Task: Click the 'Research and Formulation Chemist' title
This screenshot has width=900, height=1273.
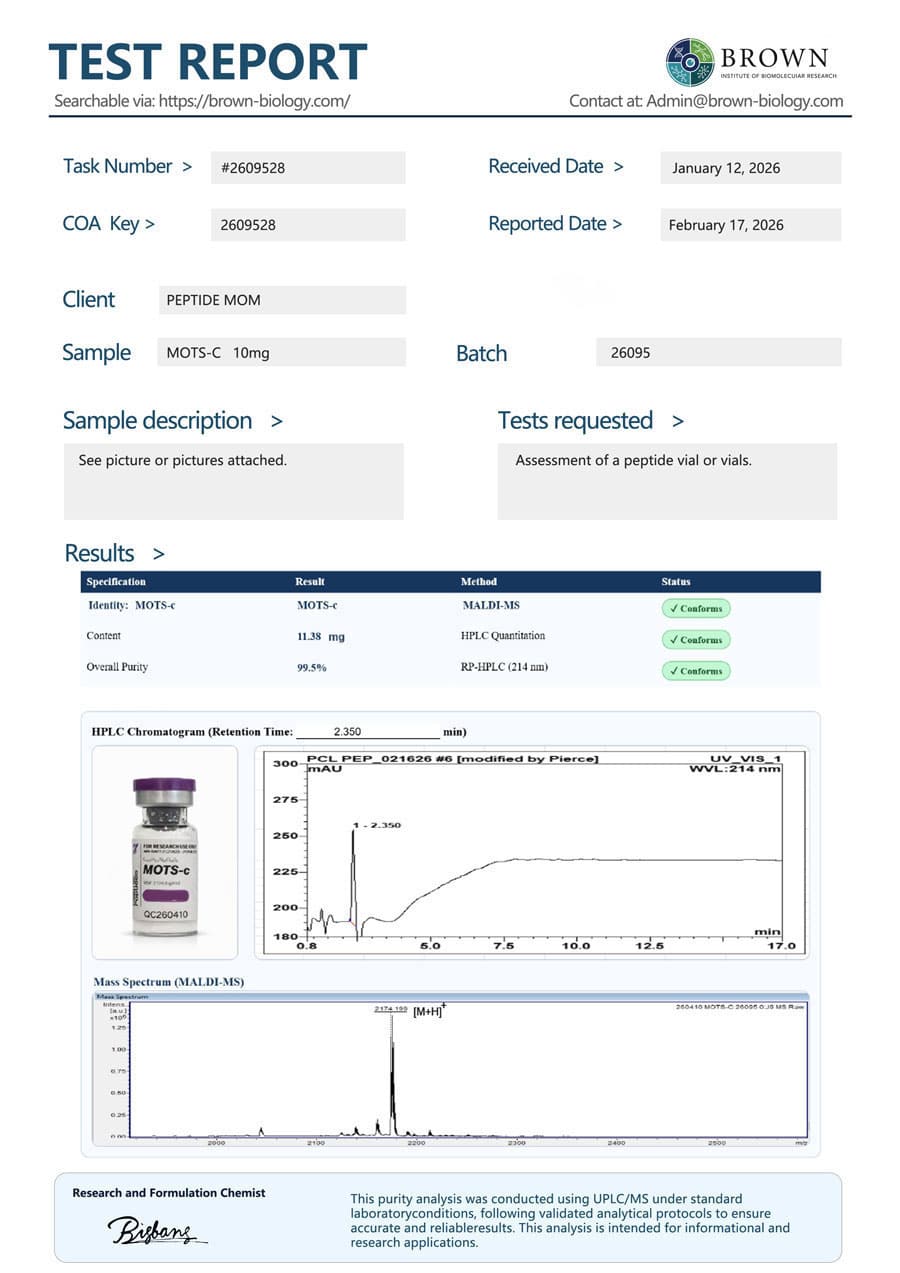Action: point(169,1193)
